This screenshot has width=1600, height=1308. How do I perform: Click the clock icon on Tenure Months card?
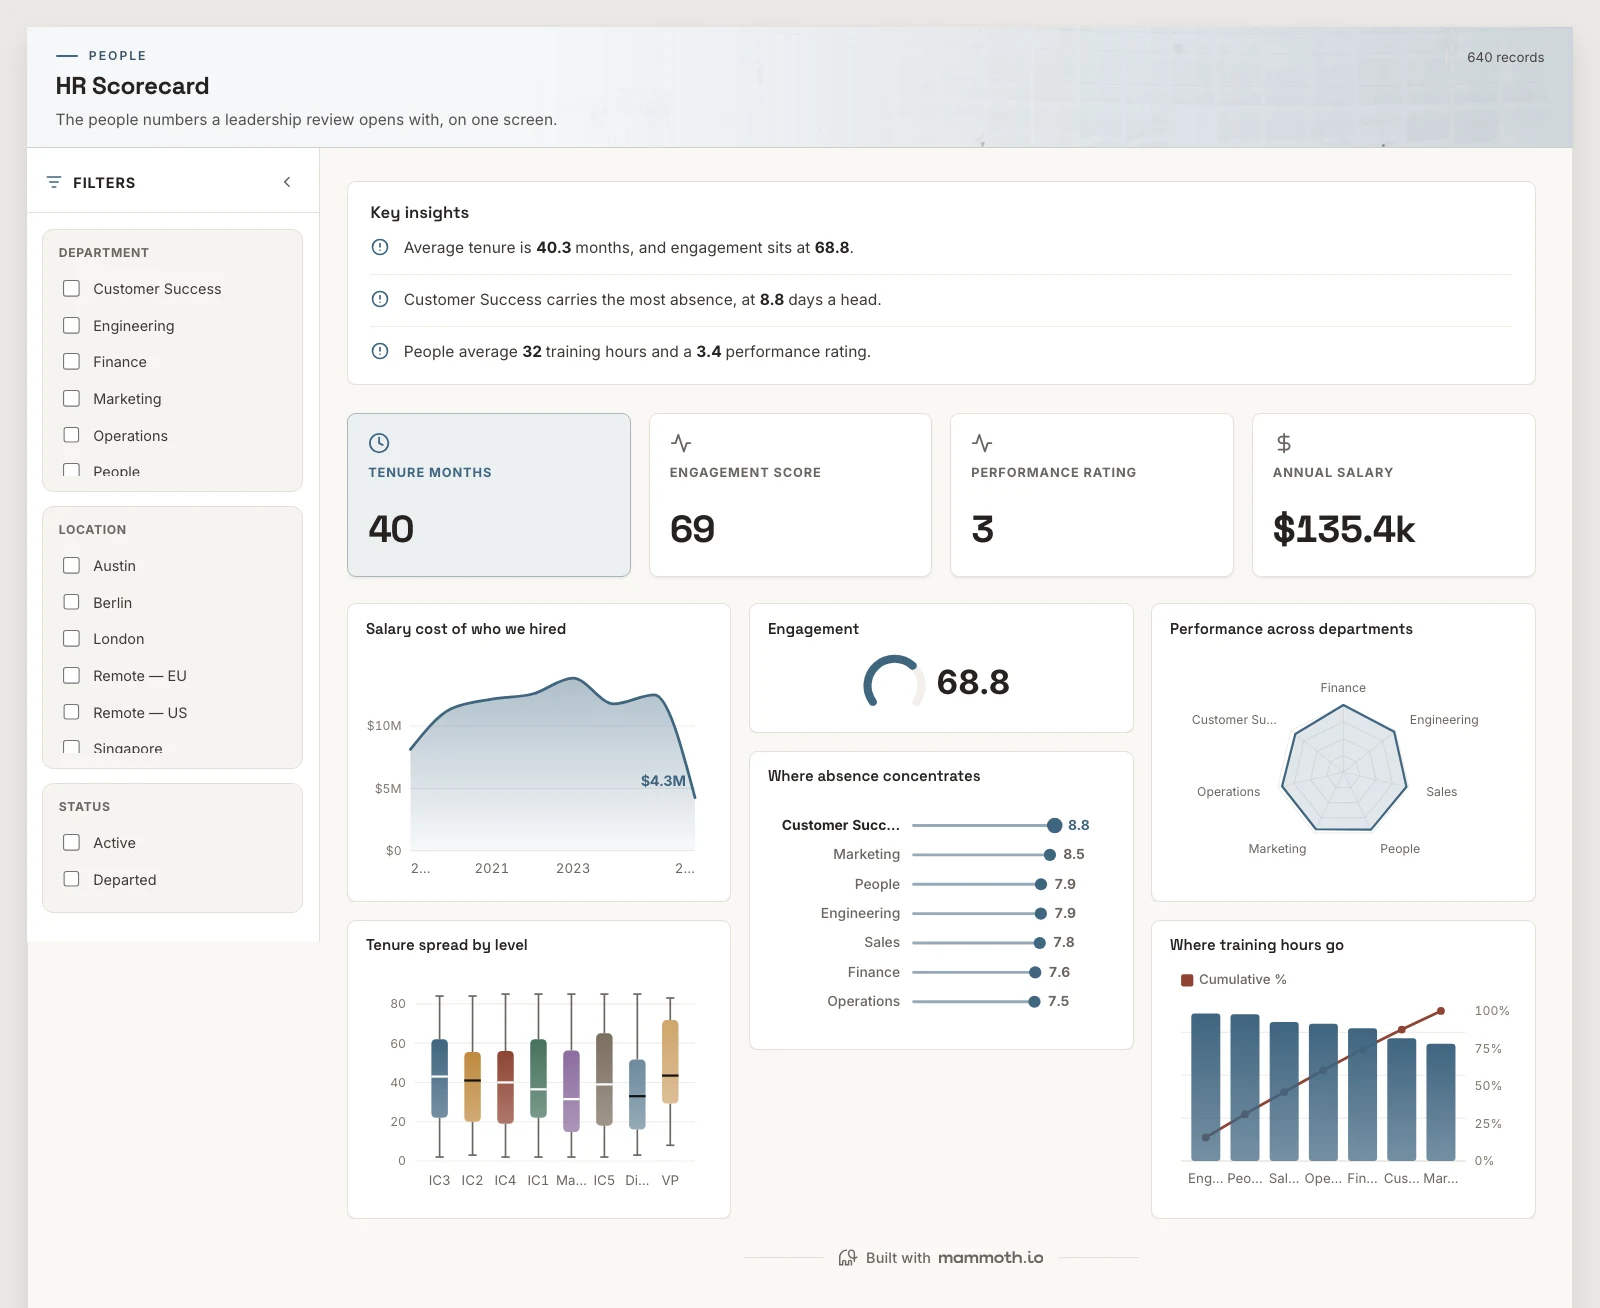(379, 443)
